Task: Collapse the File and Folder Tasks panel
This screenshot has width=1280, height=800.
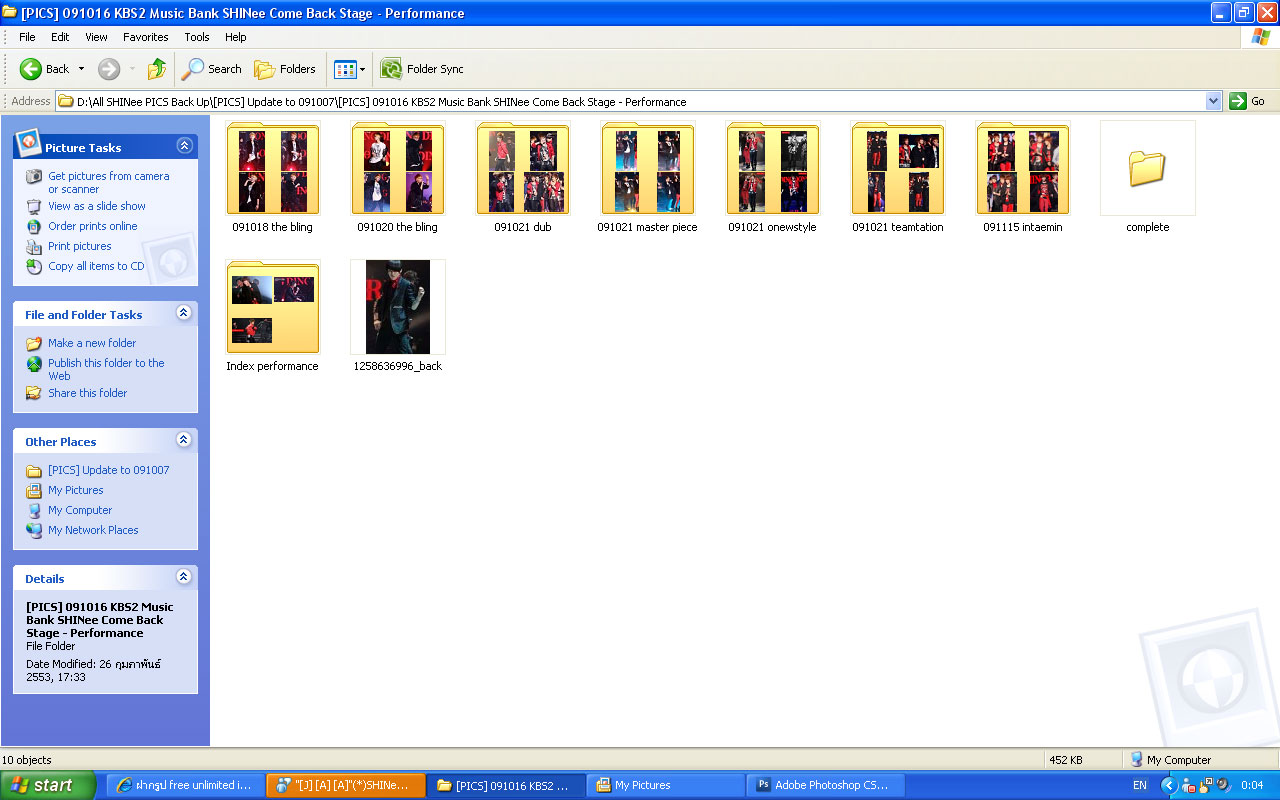Action: [184, 313]
